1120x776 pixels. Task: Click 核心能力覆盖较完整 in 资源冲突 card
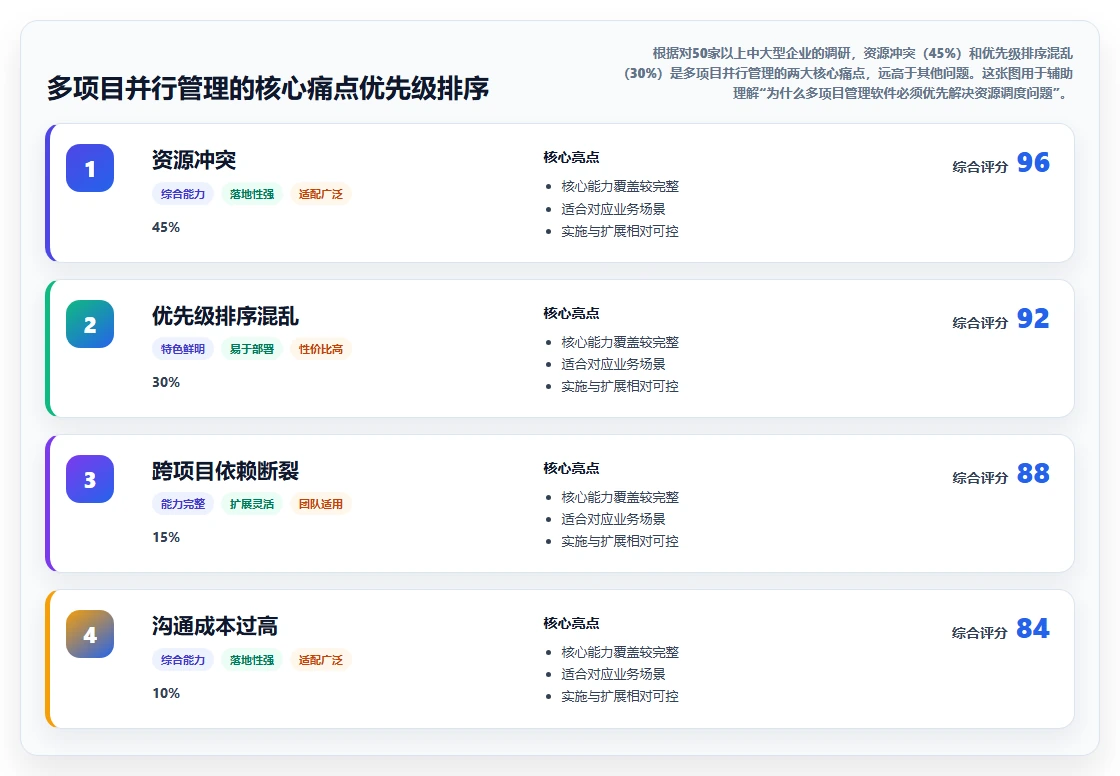pos(620,186)
